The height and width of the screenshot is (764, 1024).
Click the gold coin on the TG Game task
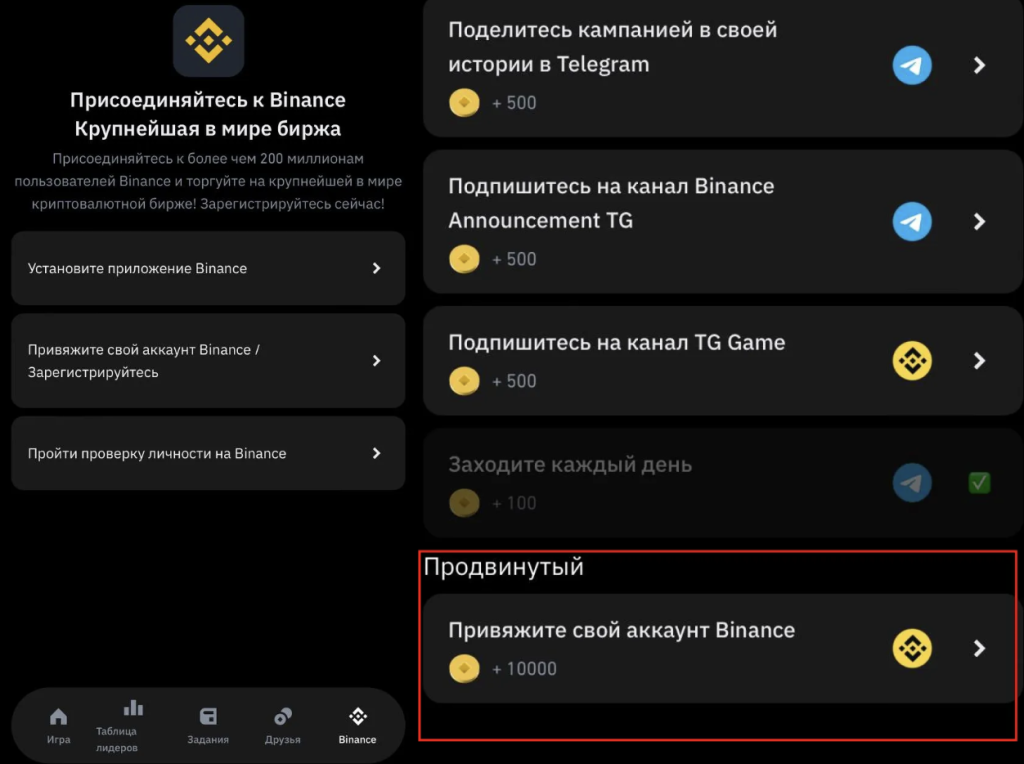click(x=464, y=381)
